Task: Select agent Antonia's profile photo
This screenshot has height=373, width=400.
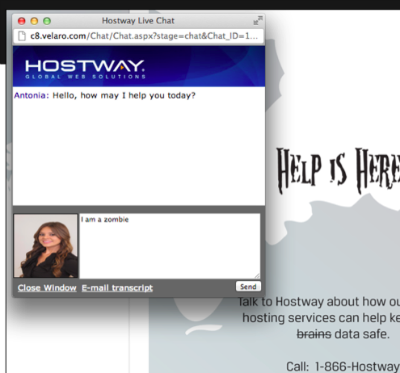Action: (x=46, y=246)
